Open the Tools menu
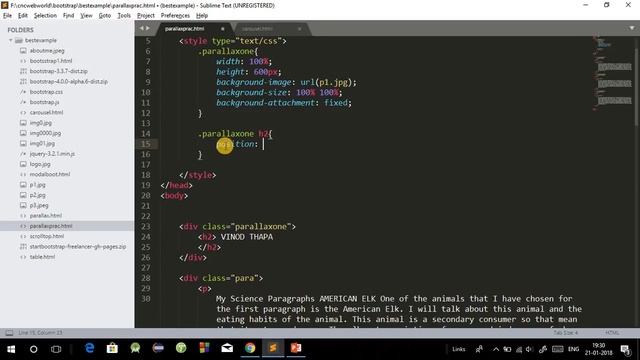Image resolution: width=640 pixels, height=360 pixels. [124, 16]
